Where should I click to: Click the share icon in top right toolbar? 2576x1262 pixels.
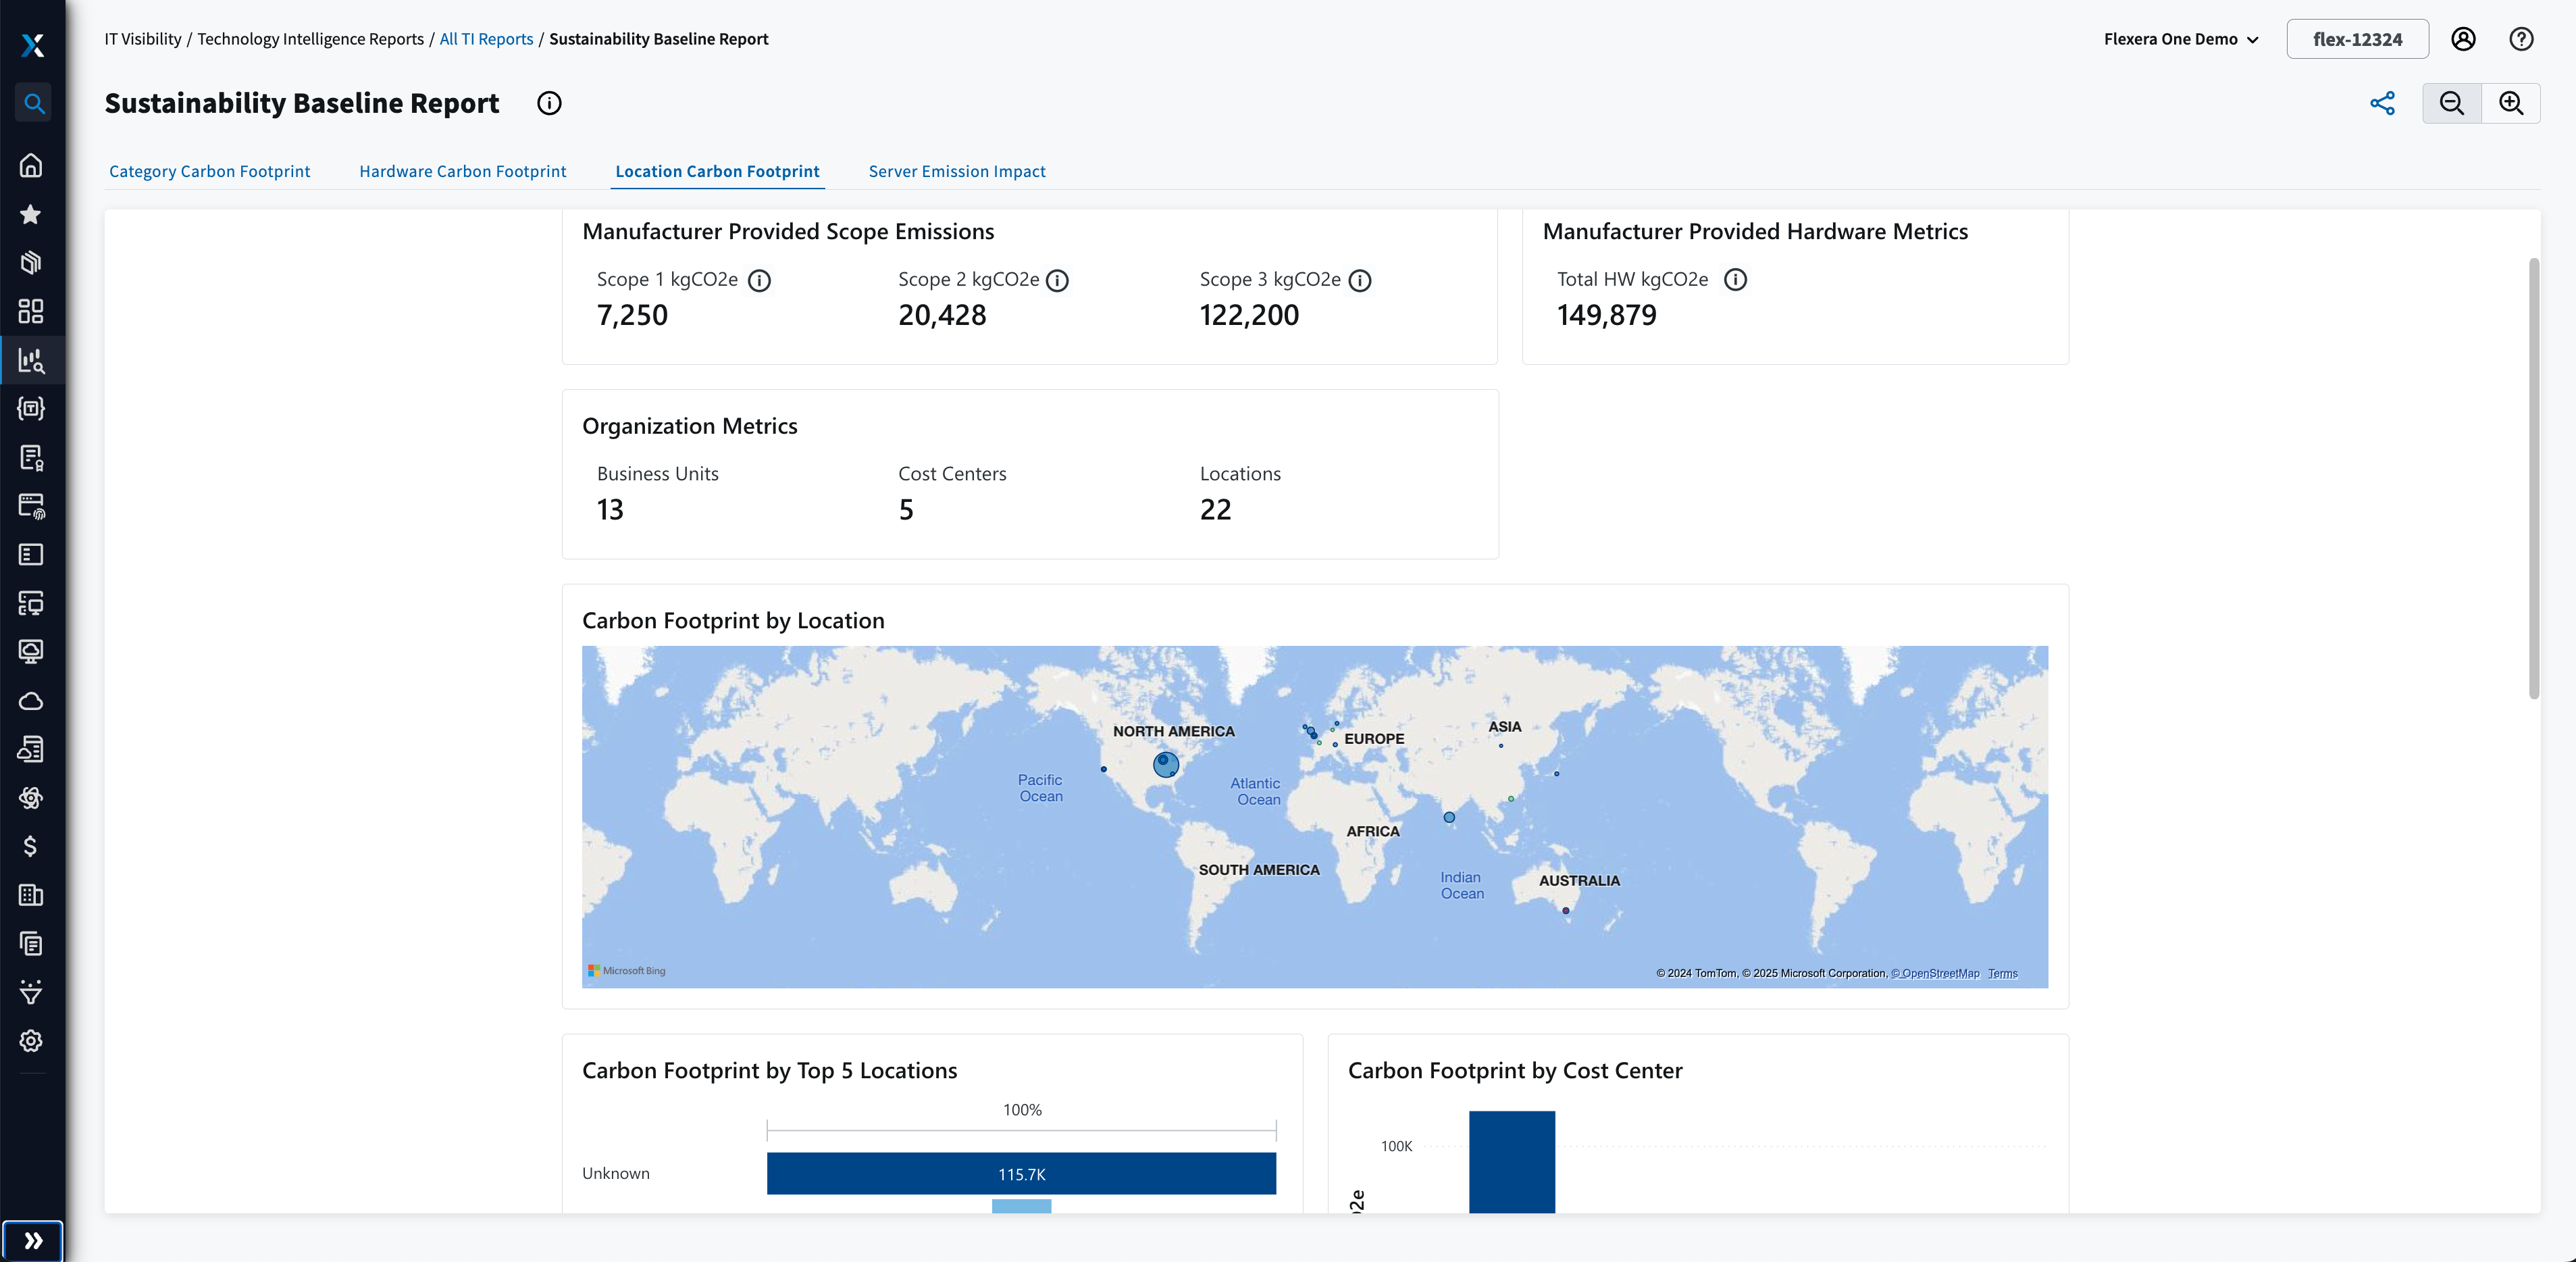[2384, 102]
